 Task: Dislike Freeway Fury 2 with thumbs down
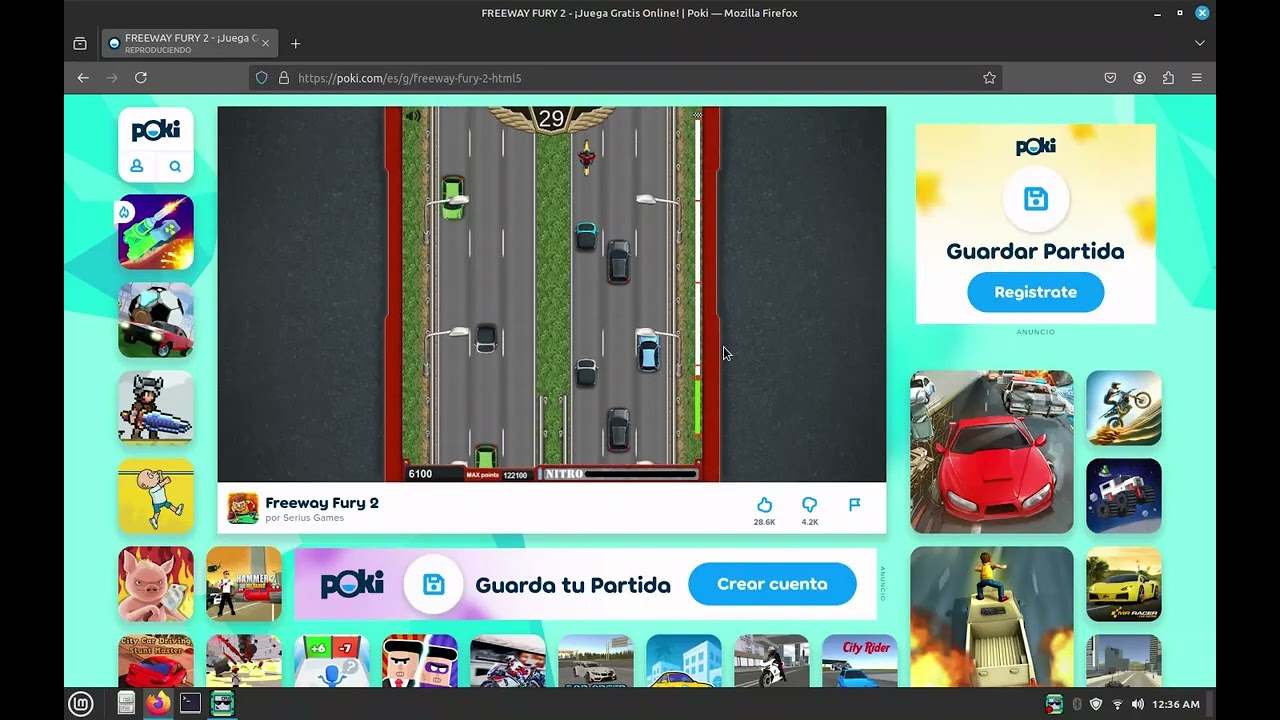click(810, 505)
